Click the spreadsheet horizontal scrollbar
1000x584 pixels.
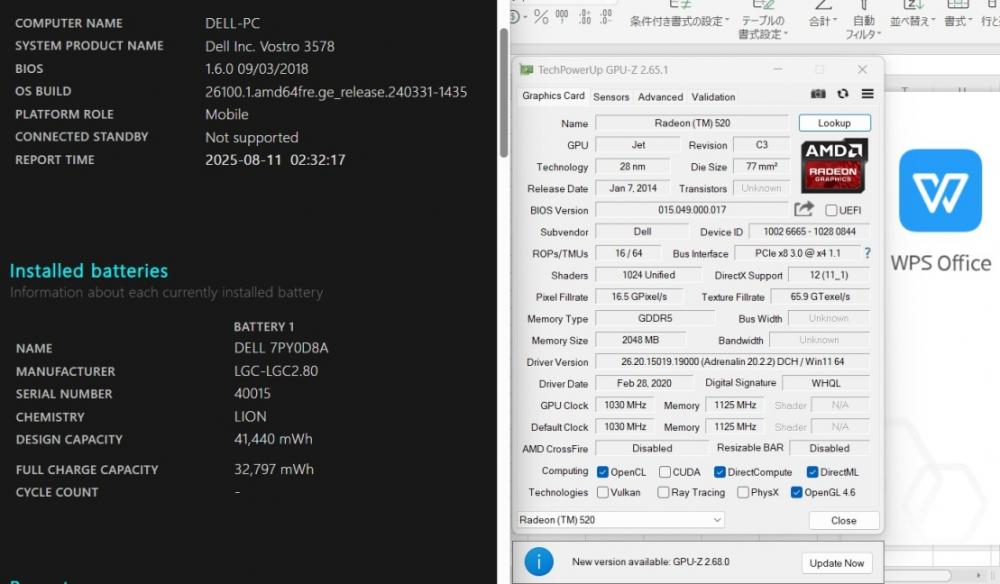[919, 575]
